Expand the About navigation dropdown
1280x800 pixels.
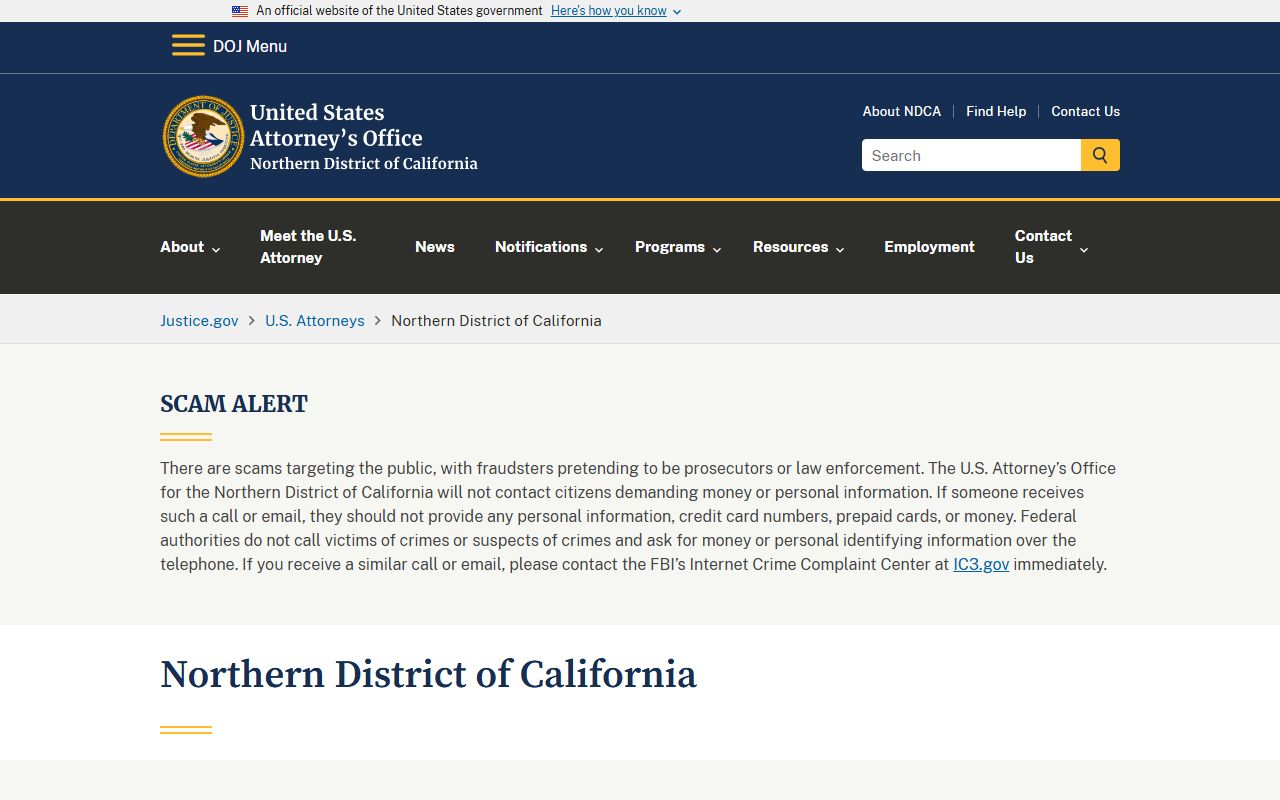pos(190,247)
